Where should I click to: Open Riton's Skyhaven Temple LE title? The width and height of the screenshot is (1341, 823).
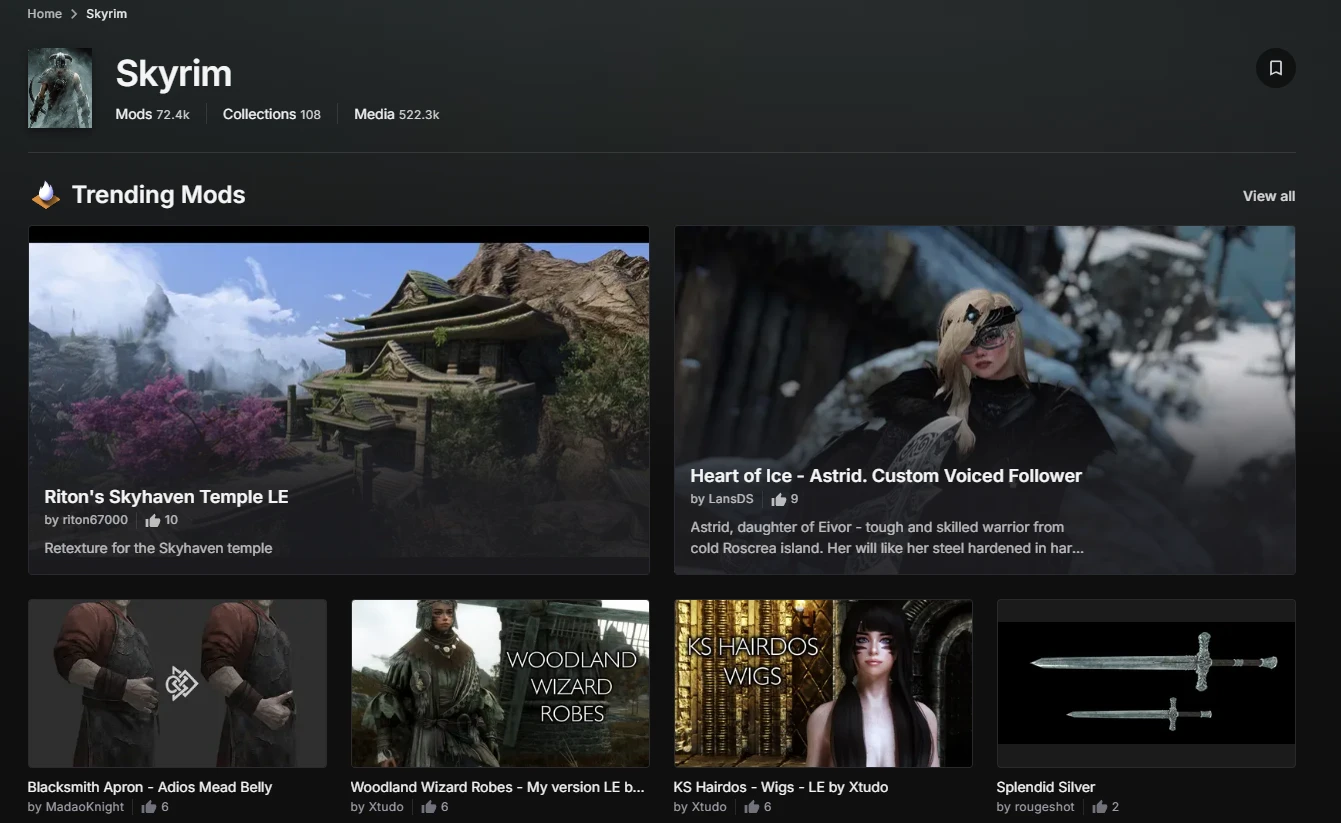pos(166,497)
